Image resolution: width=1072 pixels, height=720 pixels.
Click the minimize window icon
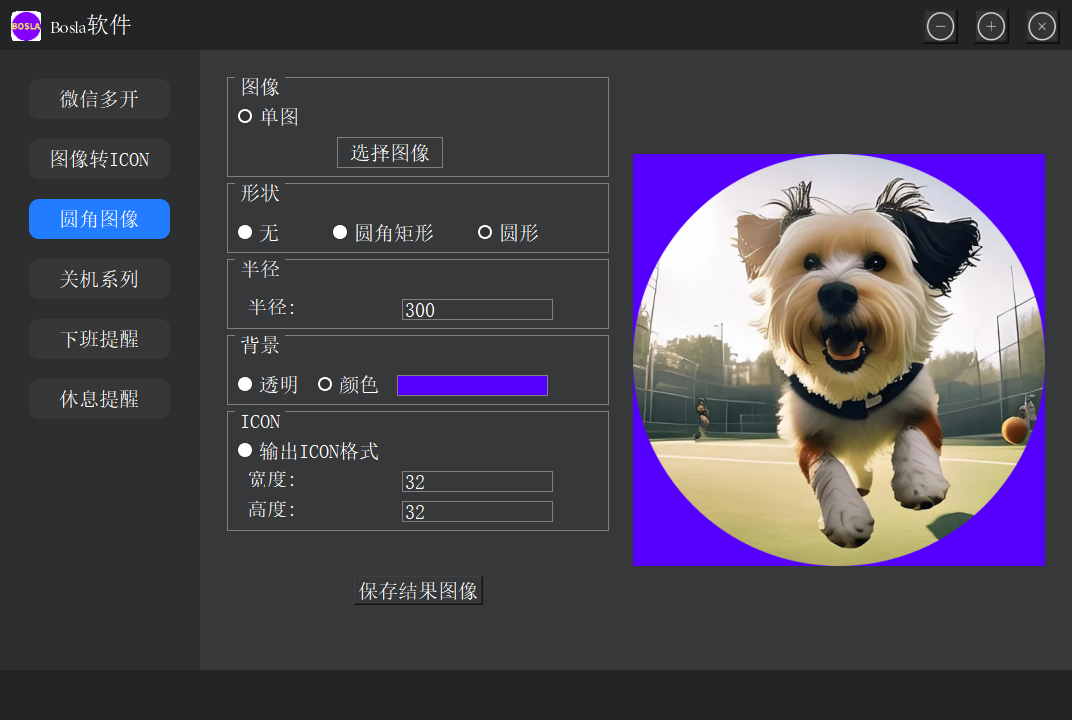(x=940, y=27)
